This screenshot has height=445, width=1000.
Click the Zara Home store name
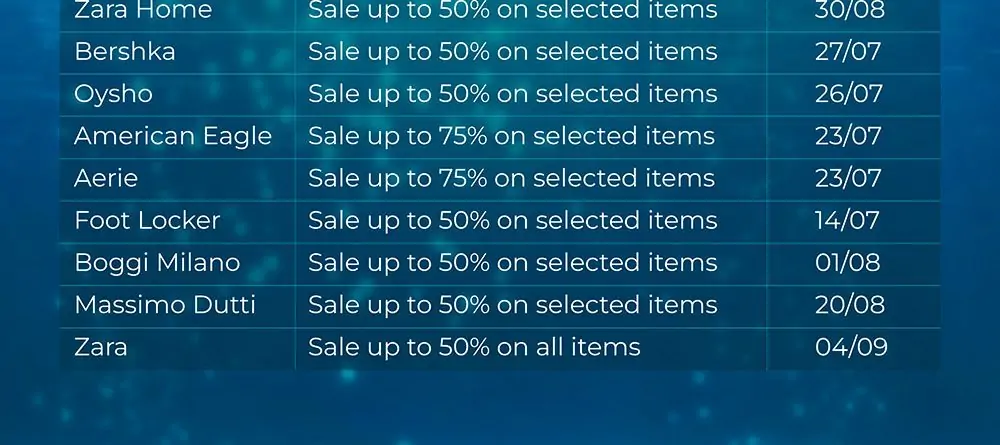click(x=143, y=10)
